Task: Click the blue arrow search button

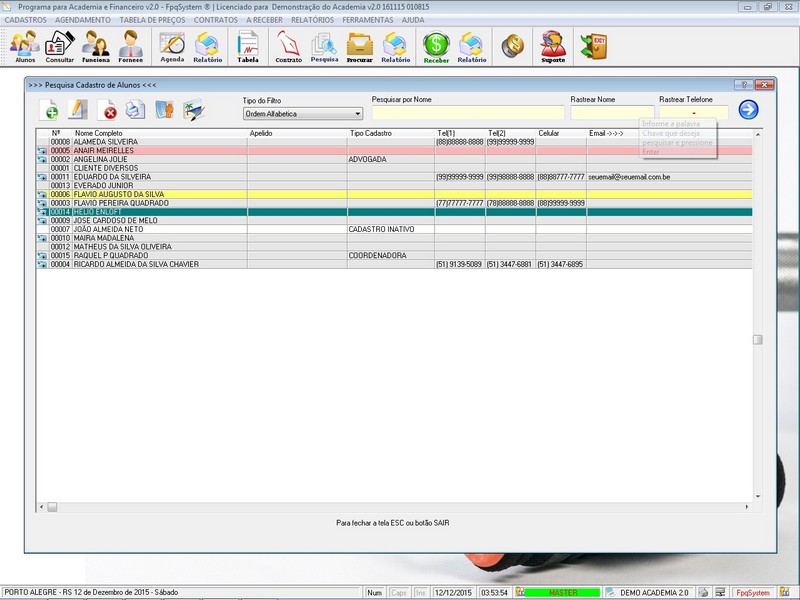Action: point(748,110)
